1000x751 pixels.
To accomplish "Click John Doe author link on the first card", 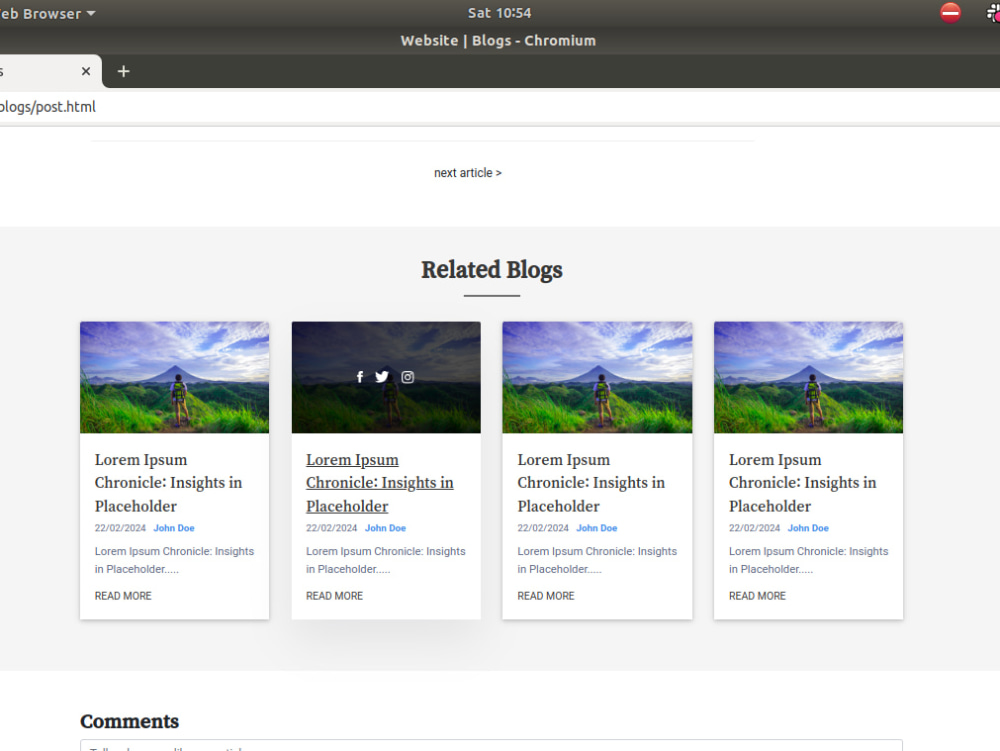I will coord(174,528).
